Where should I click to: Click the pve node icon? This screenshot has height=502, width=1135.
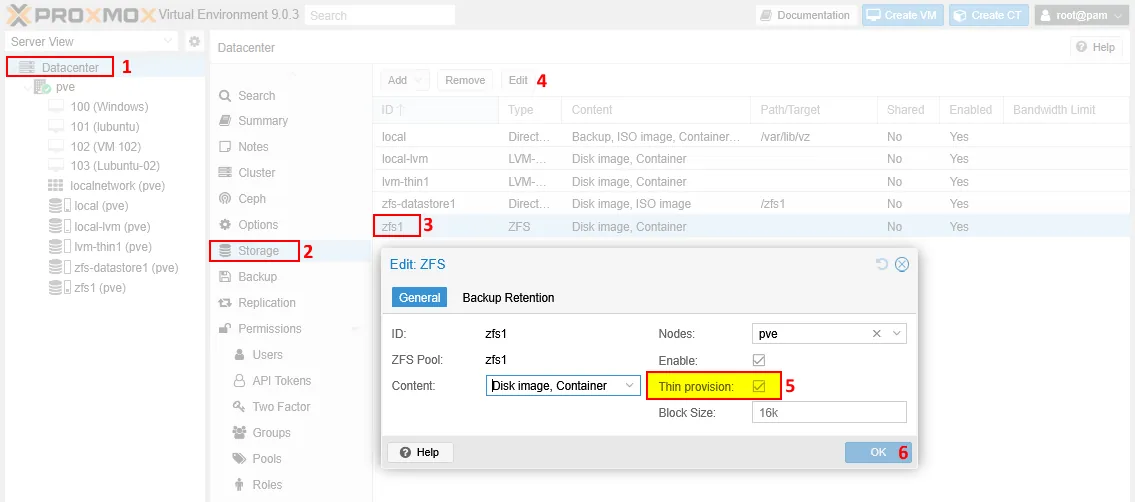point(42,87)
